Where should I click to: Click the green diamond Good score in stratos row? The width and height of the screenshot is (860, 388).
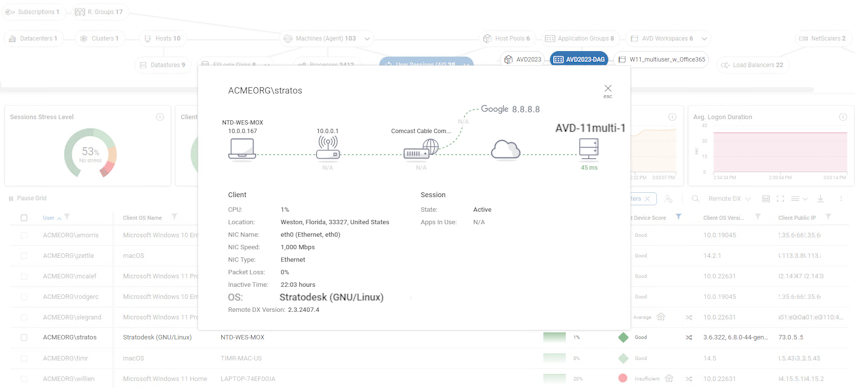coord(623,338)
